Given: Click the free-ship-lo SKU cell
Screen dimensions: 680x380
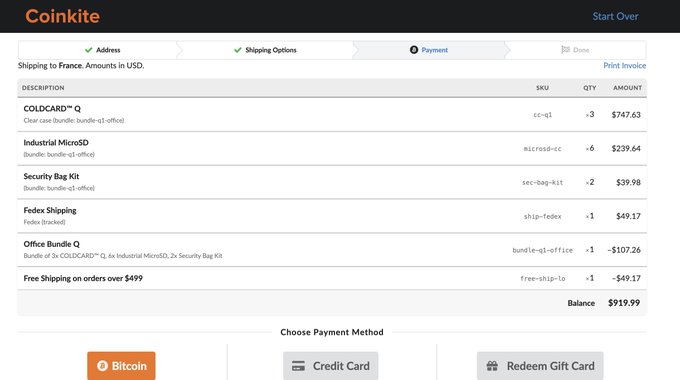Looking at the screenshot, I should 543,278.
